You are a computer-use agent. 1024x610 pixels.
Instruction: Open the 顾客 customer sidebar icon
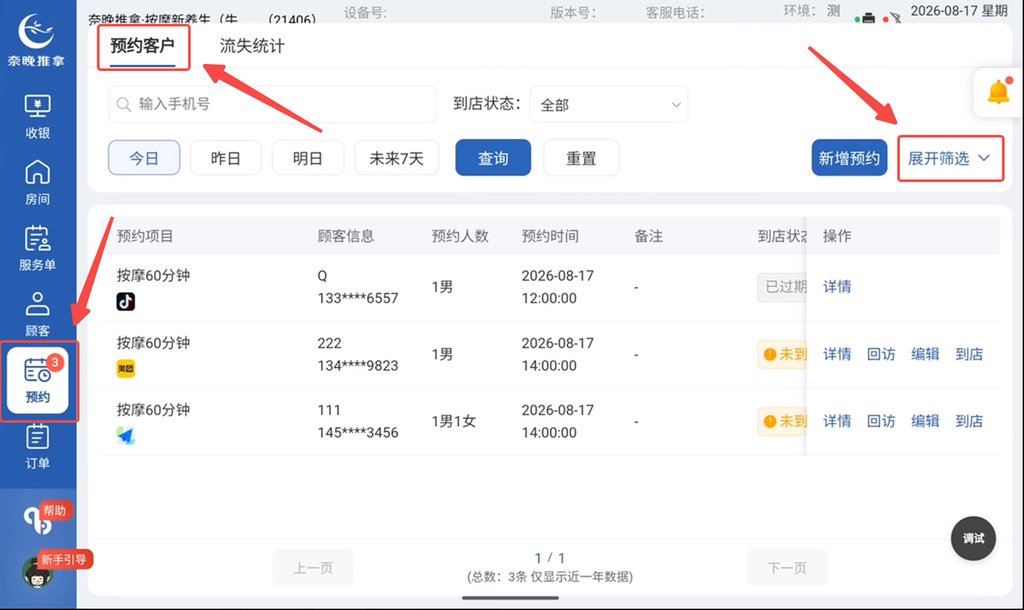point(37,314)
